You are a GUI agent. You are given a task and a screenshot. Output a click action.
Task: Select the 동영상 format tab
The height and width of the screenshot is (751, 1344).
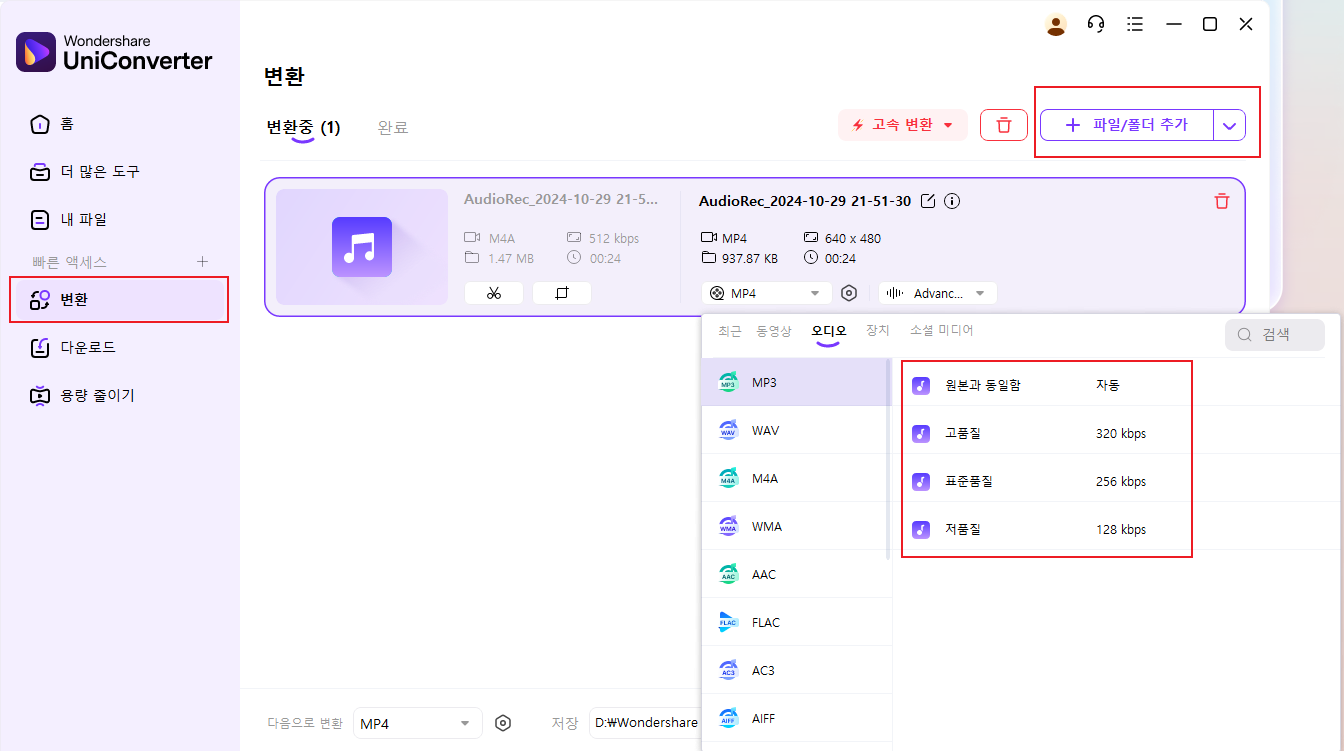(x=774, y=331)
